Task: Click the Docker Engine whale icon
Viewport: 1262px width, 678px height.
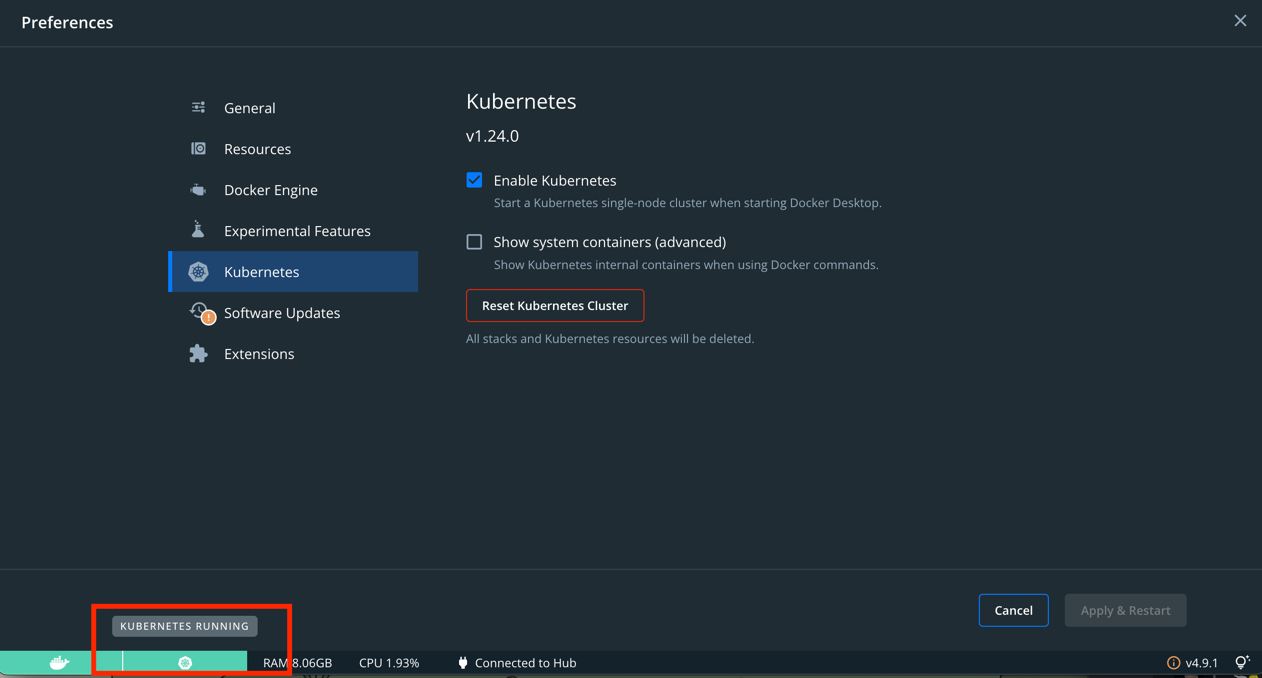Action: point(198,189)
